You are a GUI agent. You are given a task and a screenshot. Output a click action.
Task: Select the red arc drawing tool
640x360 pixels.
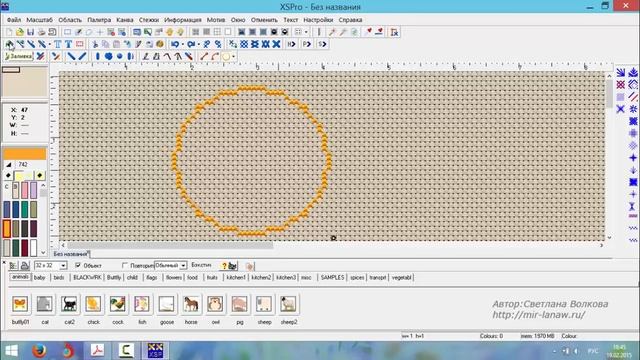(x=215, y=56)
